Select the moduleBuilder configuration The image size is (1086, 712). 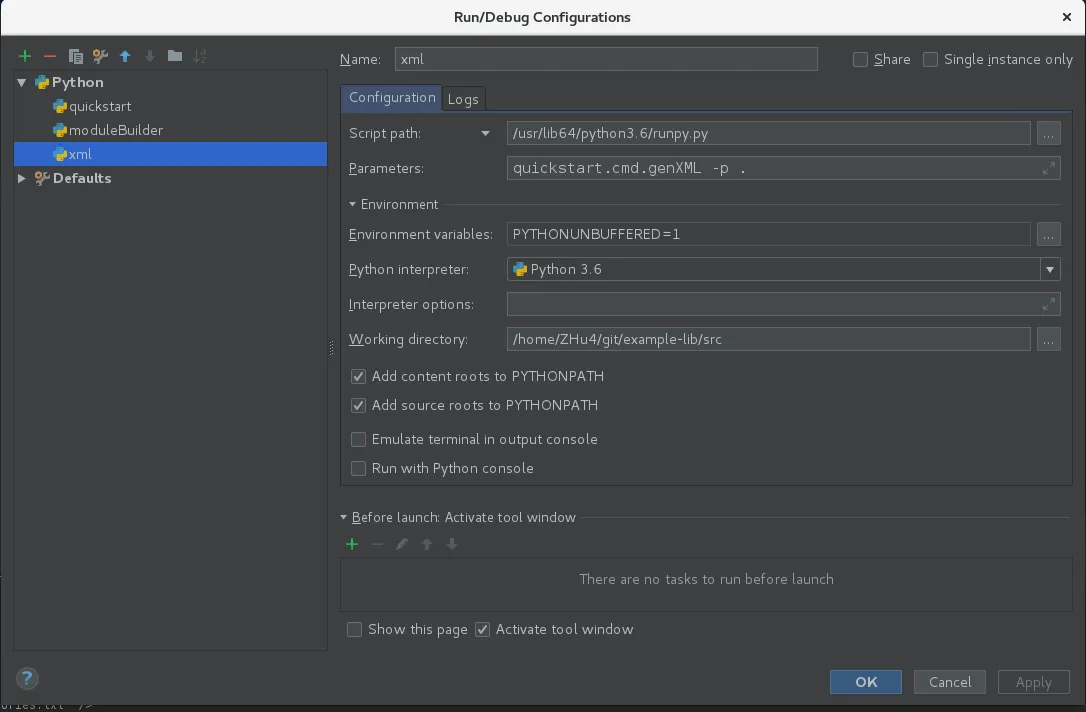pyautogui.click(x=115, y=130)
